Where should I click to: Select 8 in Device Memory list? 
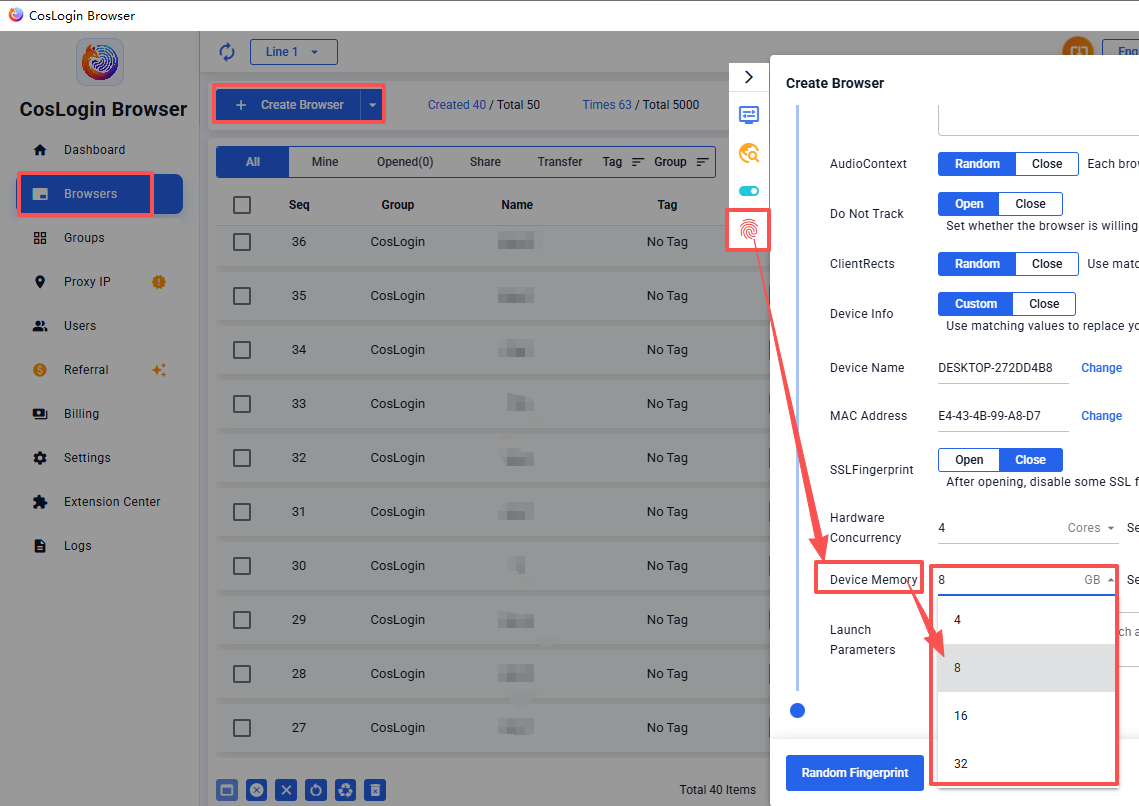point(1026,667)
